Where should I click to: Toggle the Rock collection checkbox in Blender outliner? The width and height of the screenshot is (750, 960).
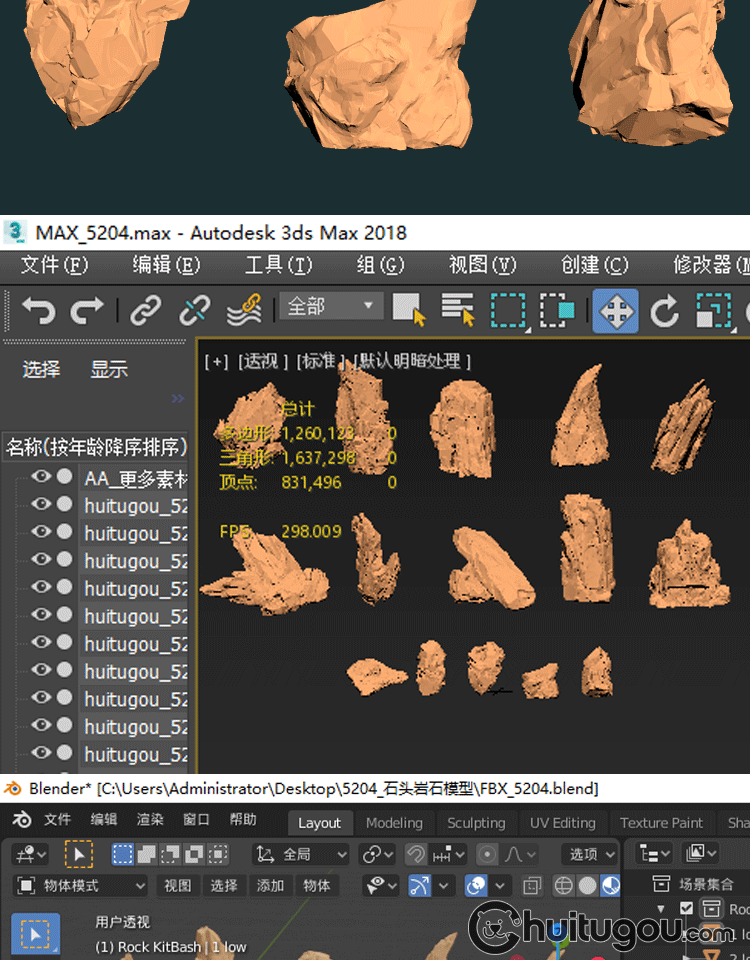tap(686, 908)
